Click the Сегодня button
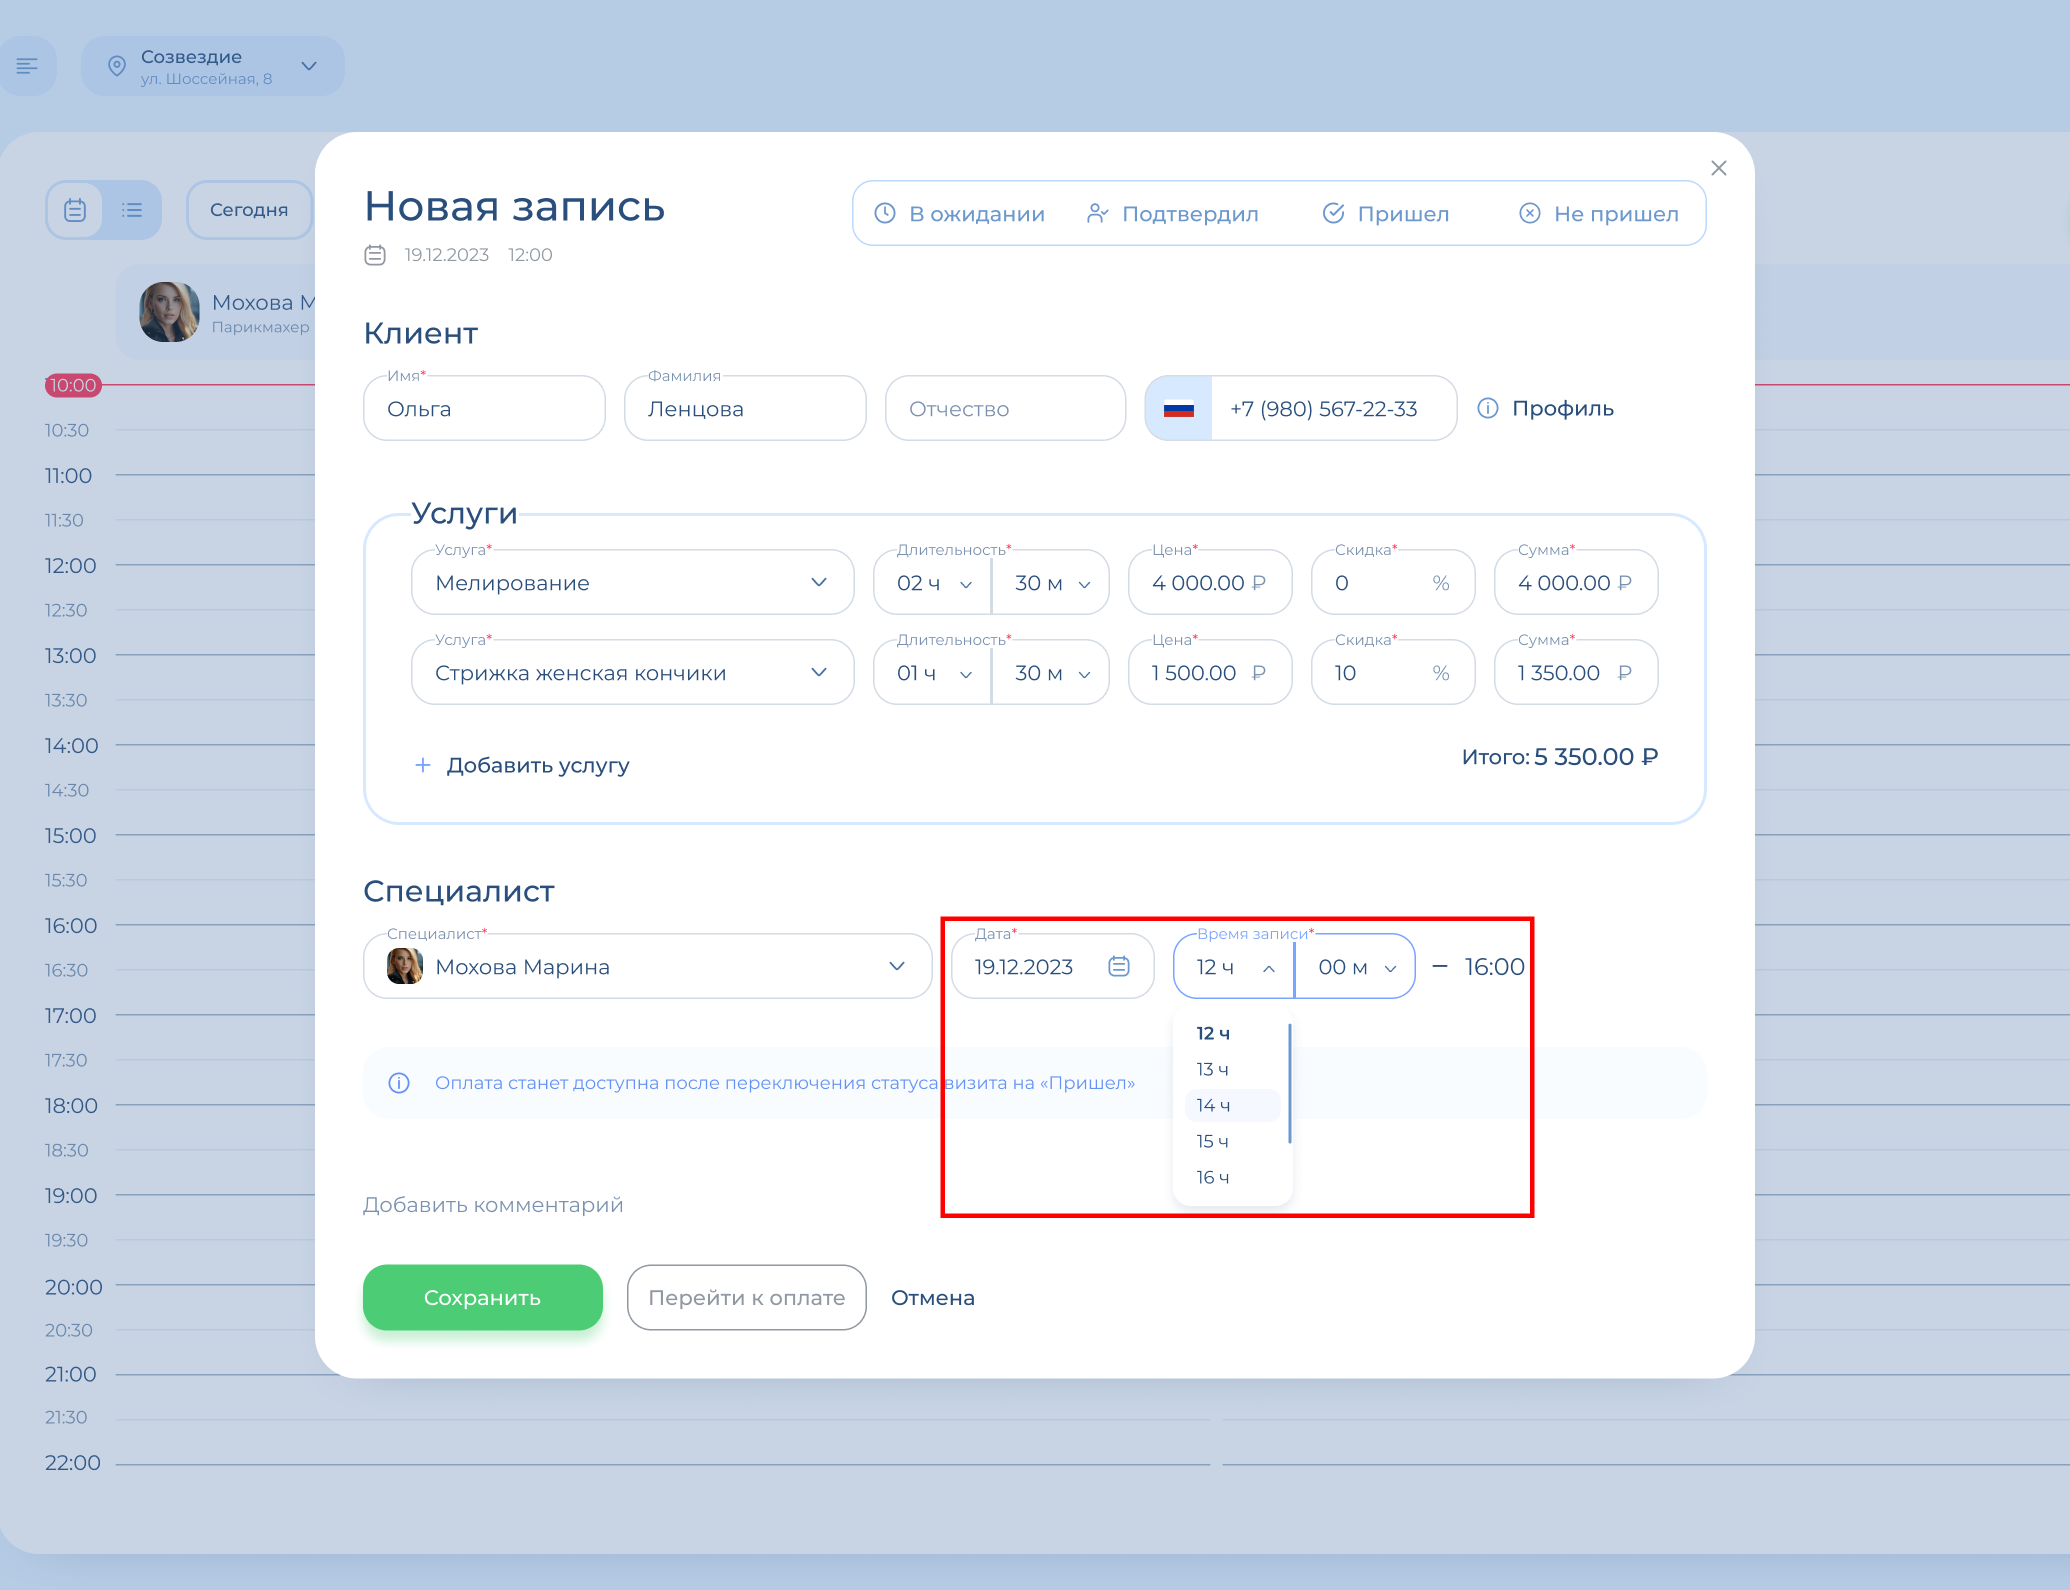Viewport: 2070px width, 1590px height. click(249, 210)
